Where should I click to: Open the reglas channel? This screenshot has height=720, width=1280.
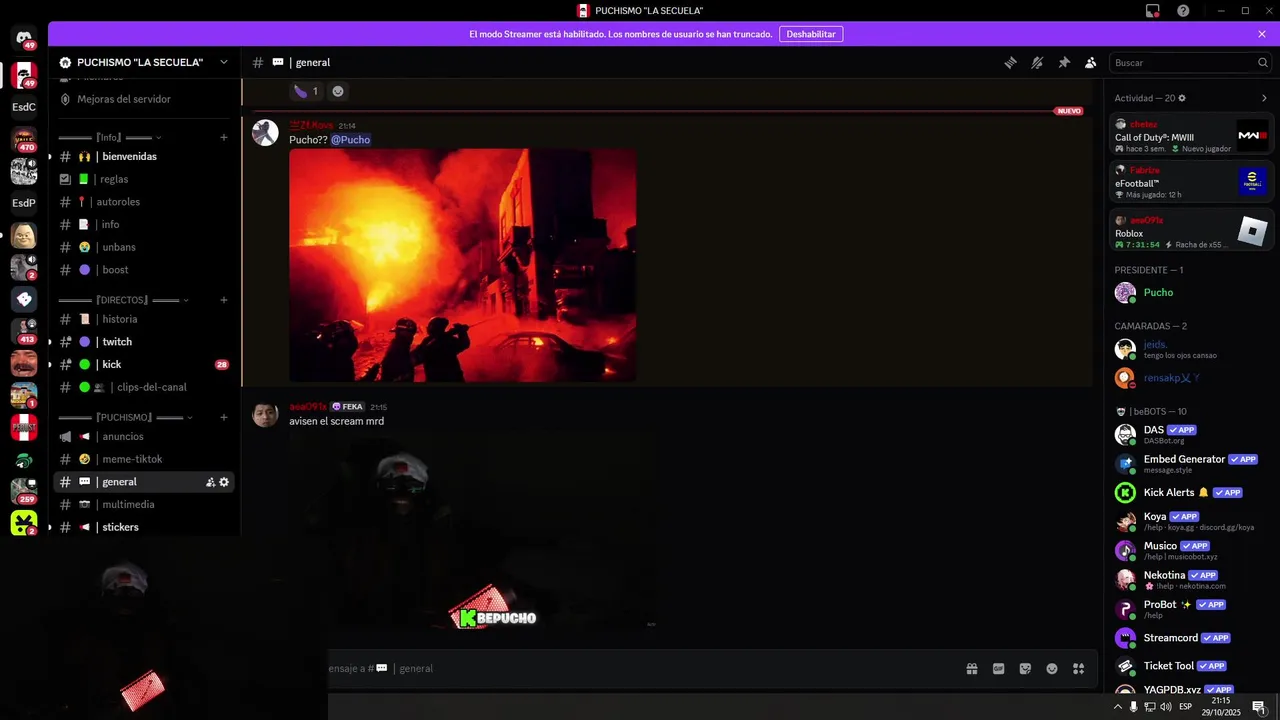(x=143, y=179)
